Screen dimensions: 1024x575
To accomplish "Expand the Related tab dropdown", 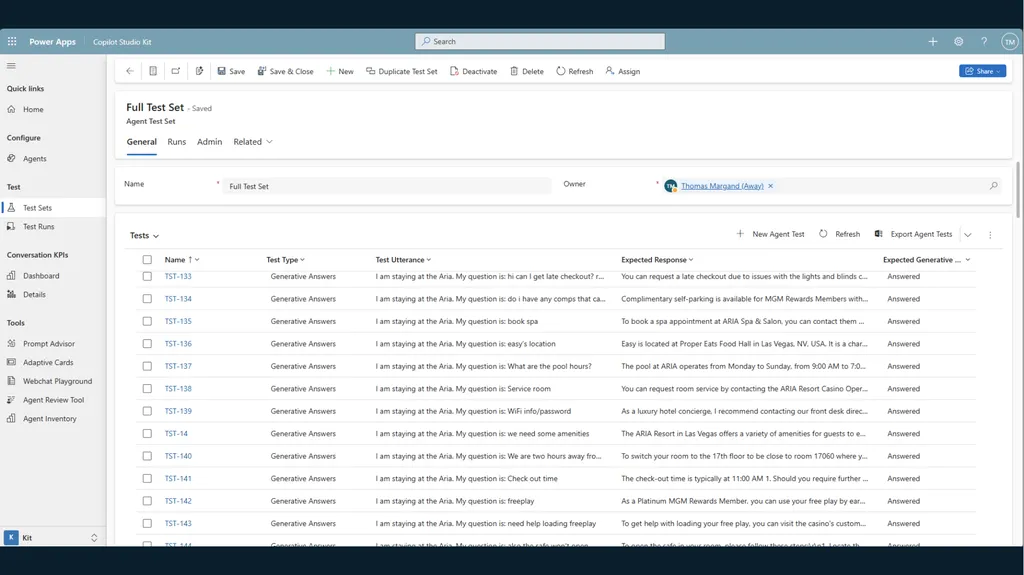I will pos(253,142).
